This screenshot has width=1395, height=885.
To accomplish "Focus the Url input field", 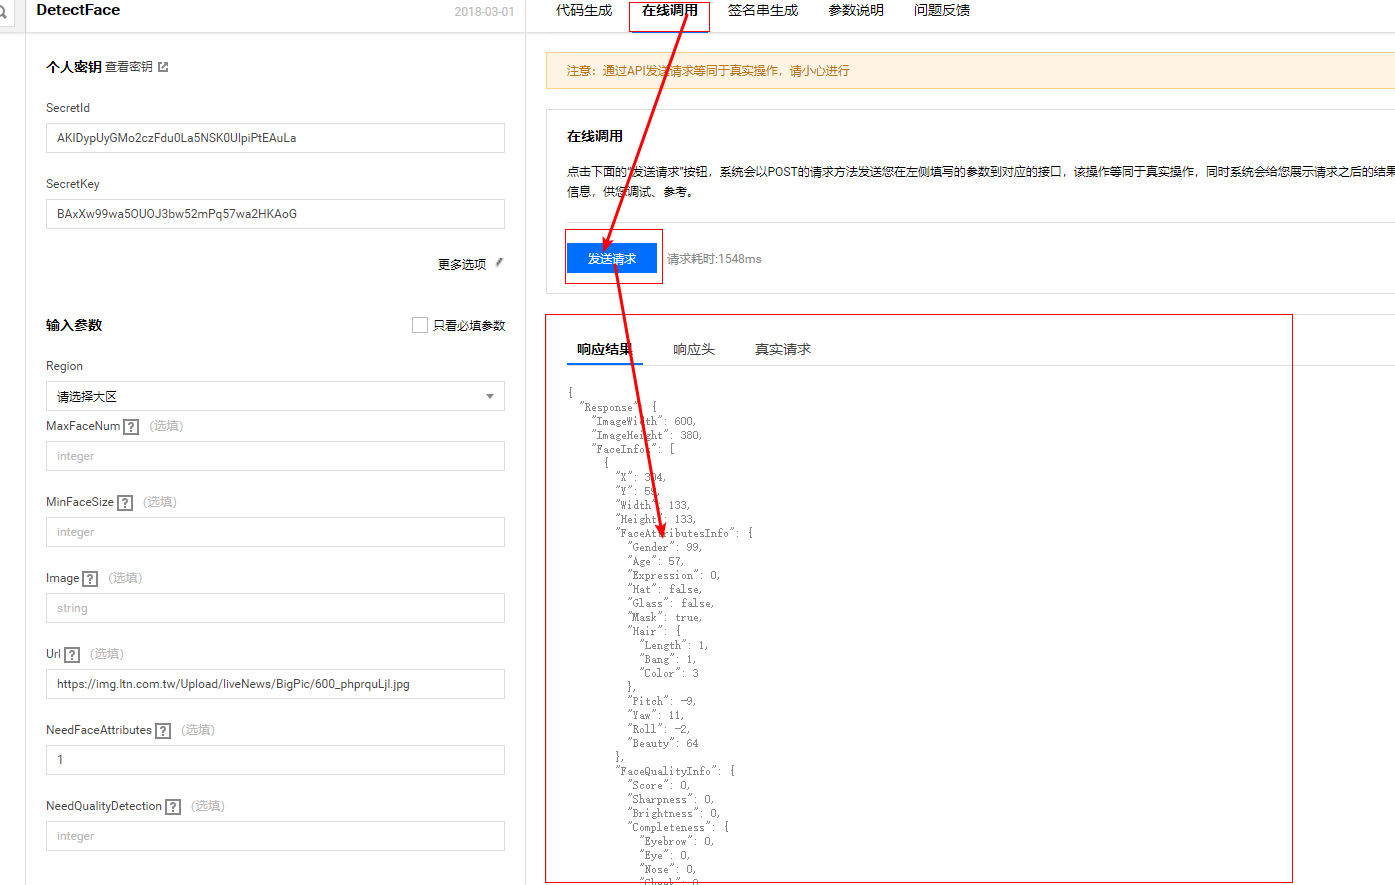I will (x=275, y=684).
